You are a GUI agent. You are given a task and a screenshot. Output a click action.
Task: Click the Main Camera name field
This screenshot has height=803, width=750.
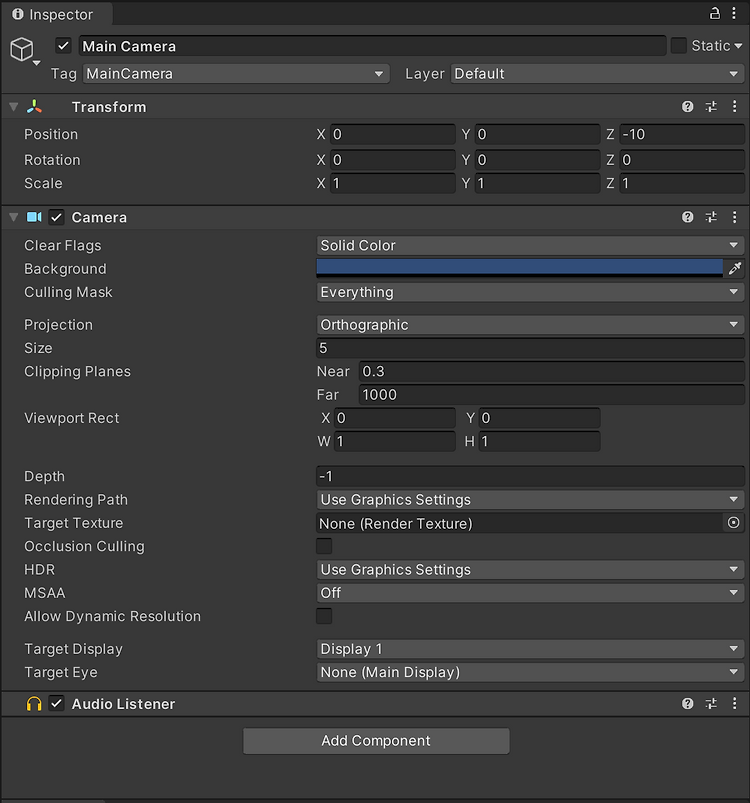coord(372,46)
